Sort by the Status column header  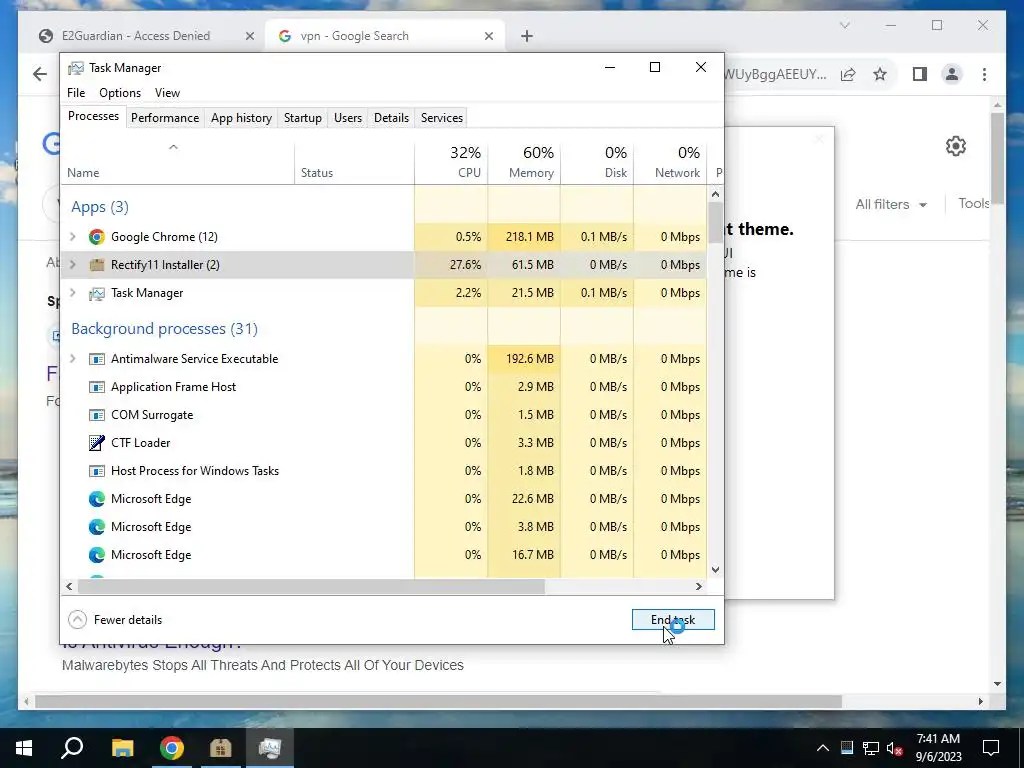pos(354,162)
